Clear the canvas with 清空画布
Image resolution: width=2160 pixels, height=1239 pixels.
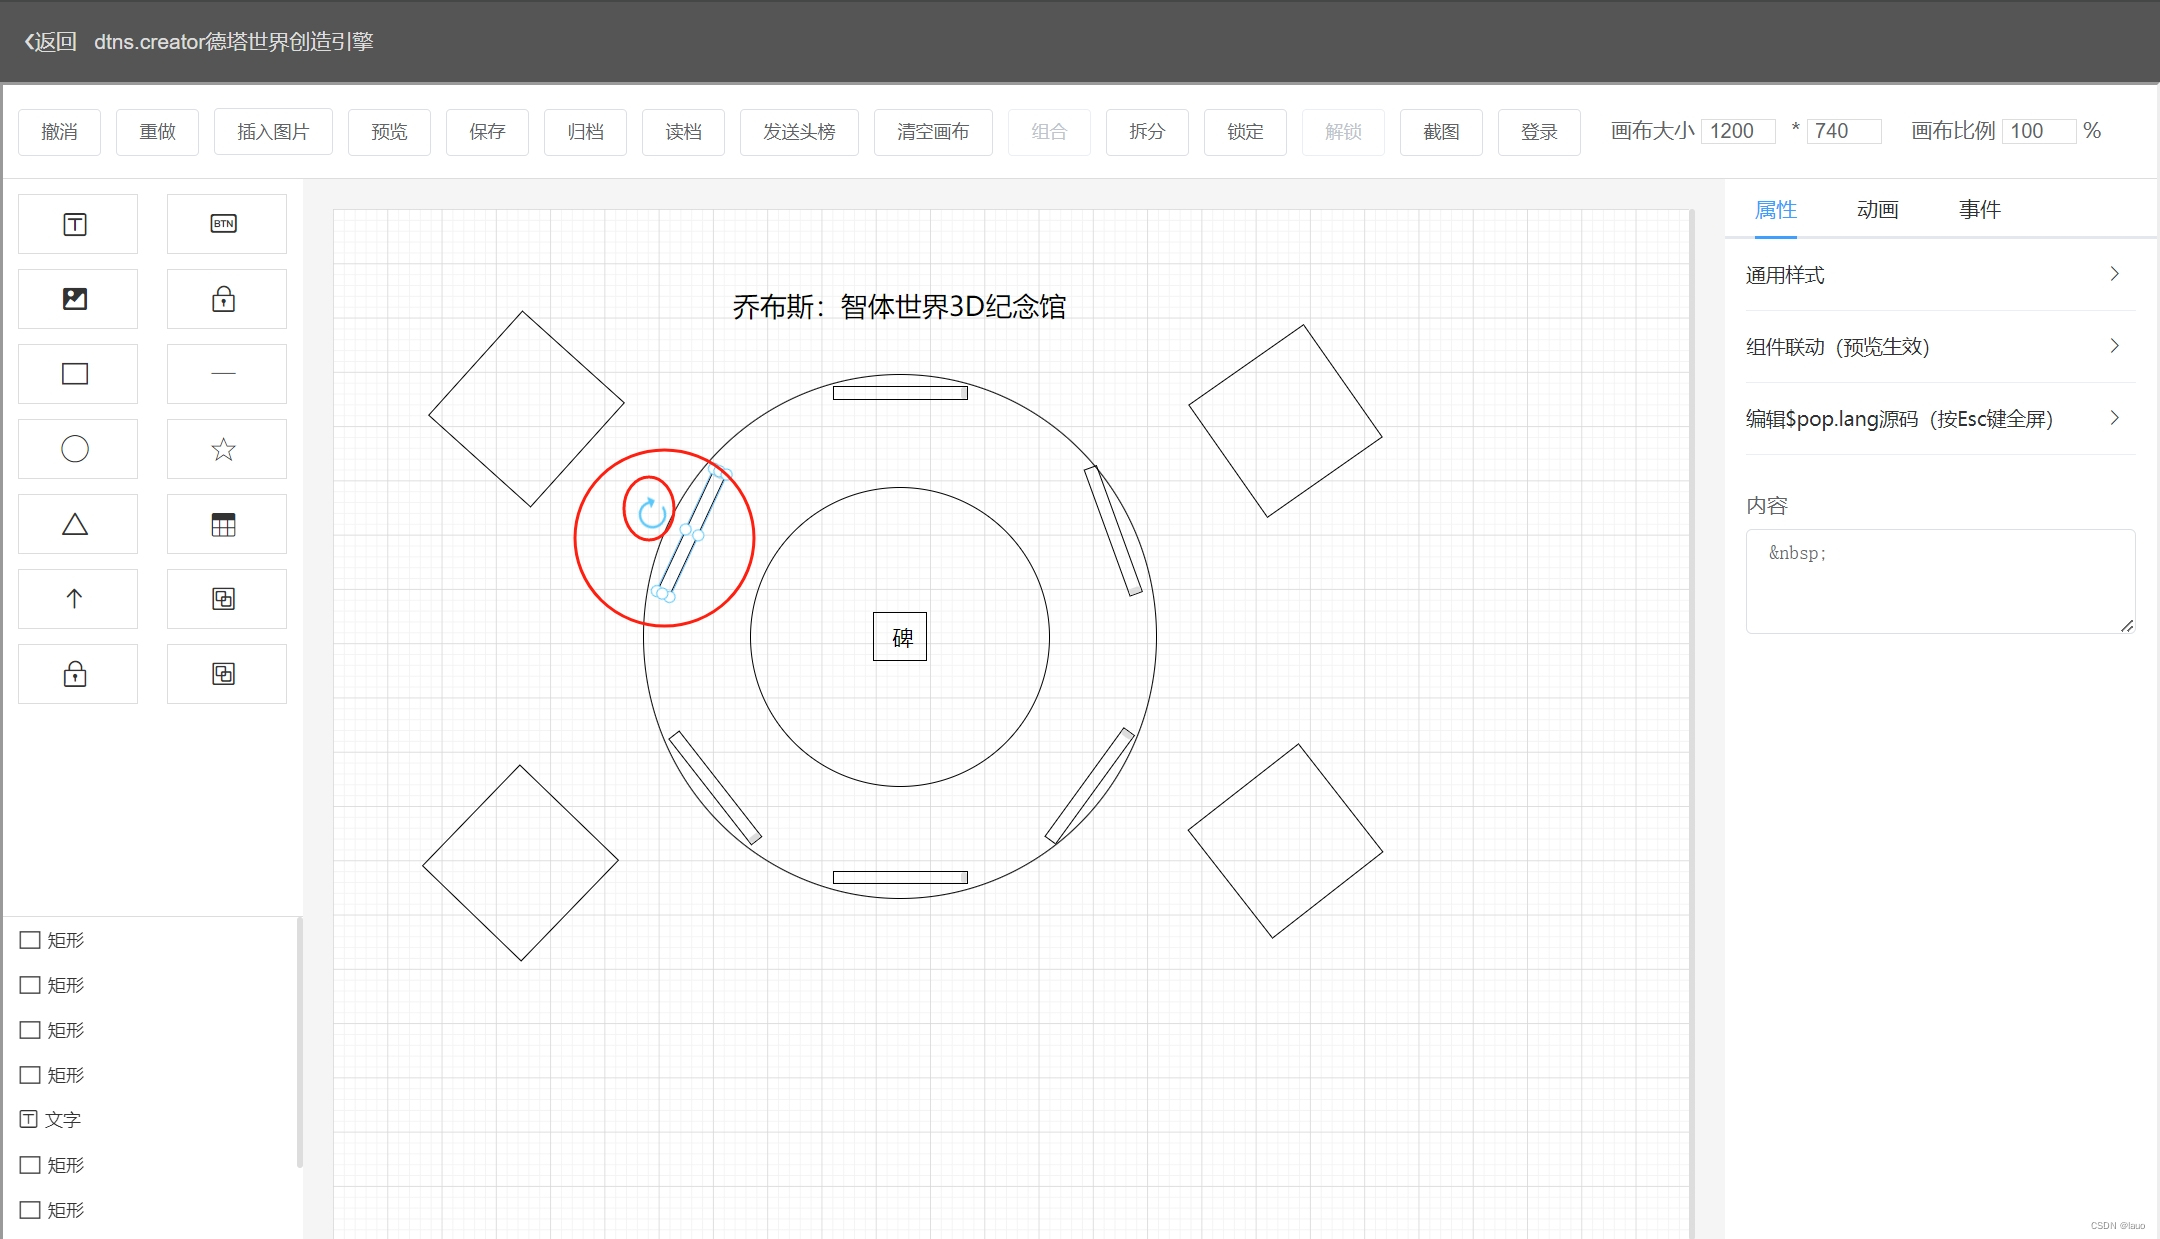pyautogui.click(x=933, y=132)
